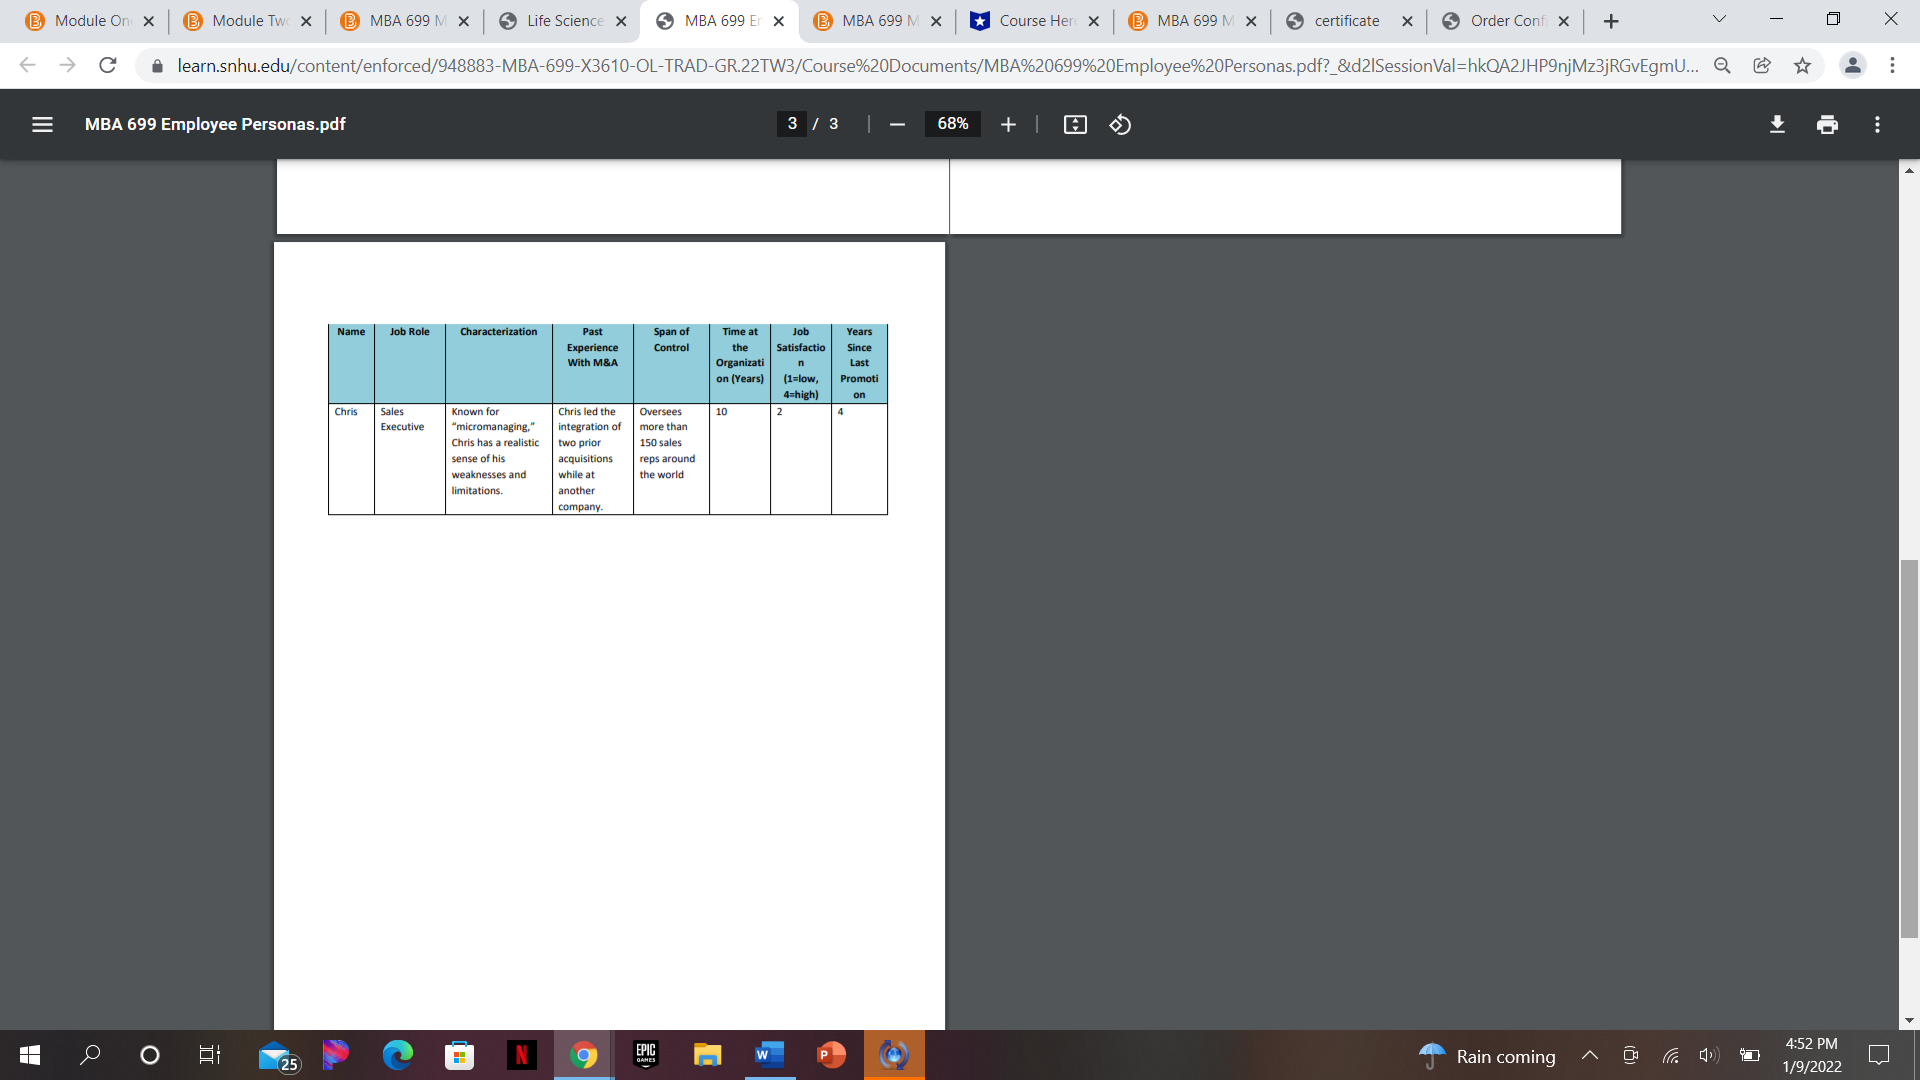Open PDF more options menu
This screenshot has width=1920, height=1080.
click(x=1878, y=124)
